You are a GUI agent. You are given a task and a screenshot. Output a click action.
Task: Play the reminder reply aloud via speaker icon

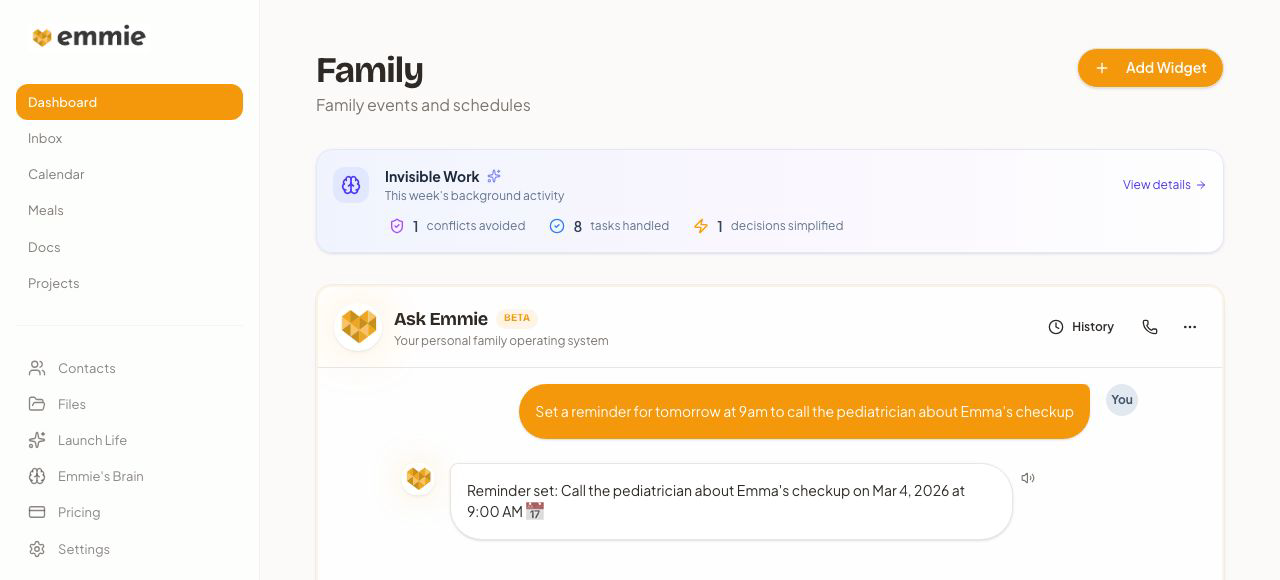(1028, 478)
